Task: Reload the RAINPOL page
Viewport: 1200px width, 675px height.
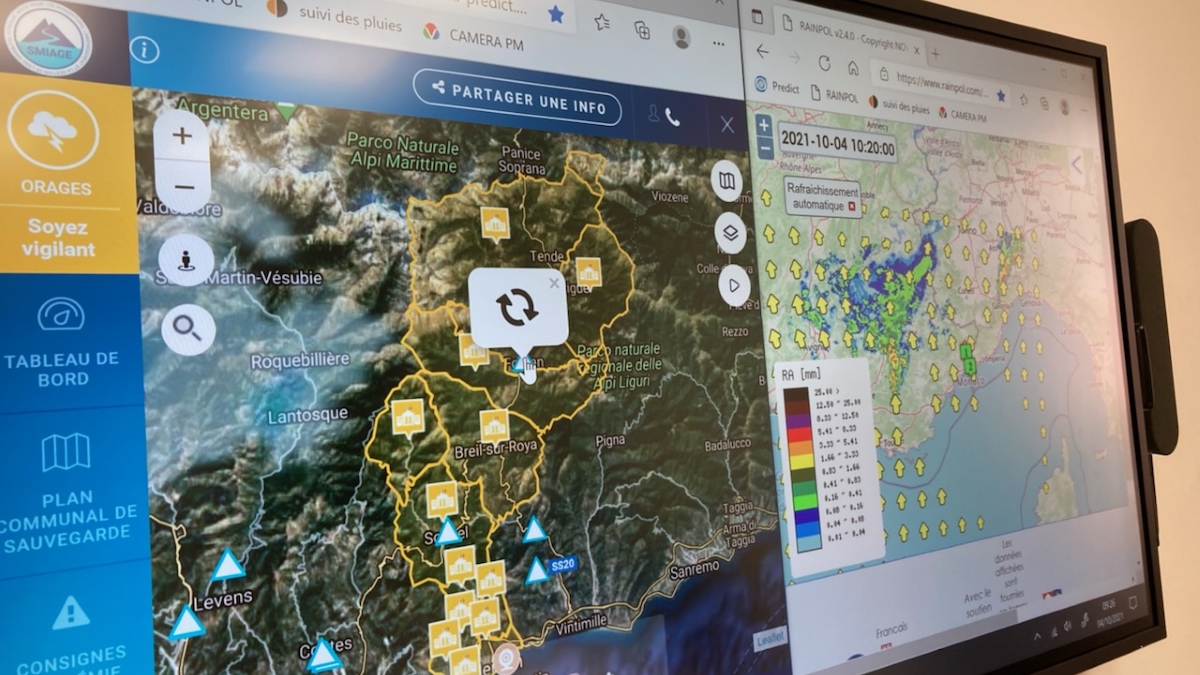Action: [x=824, y=61]
